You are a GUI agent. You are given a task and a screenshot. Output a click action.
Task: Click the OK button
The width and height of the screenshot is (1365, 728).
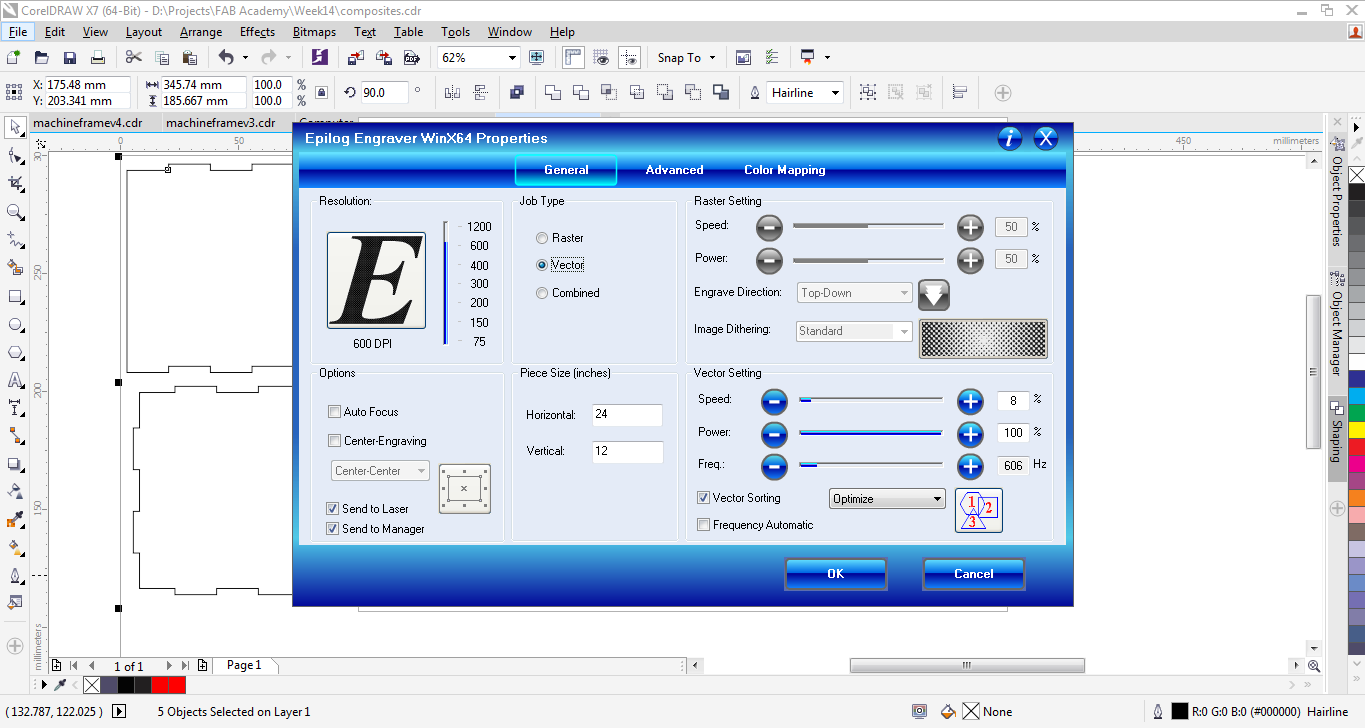tap(835, 574)
